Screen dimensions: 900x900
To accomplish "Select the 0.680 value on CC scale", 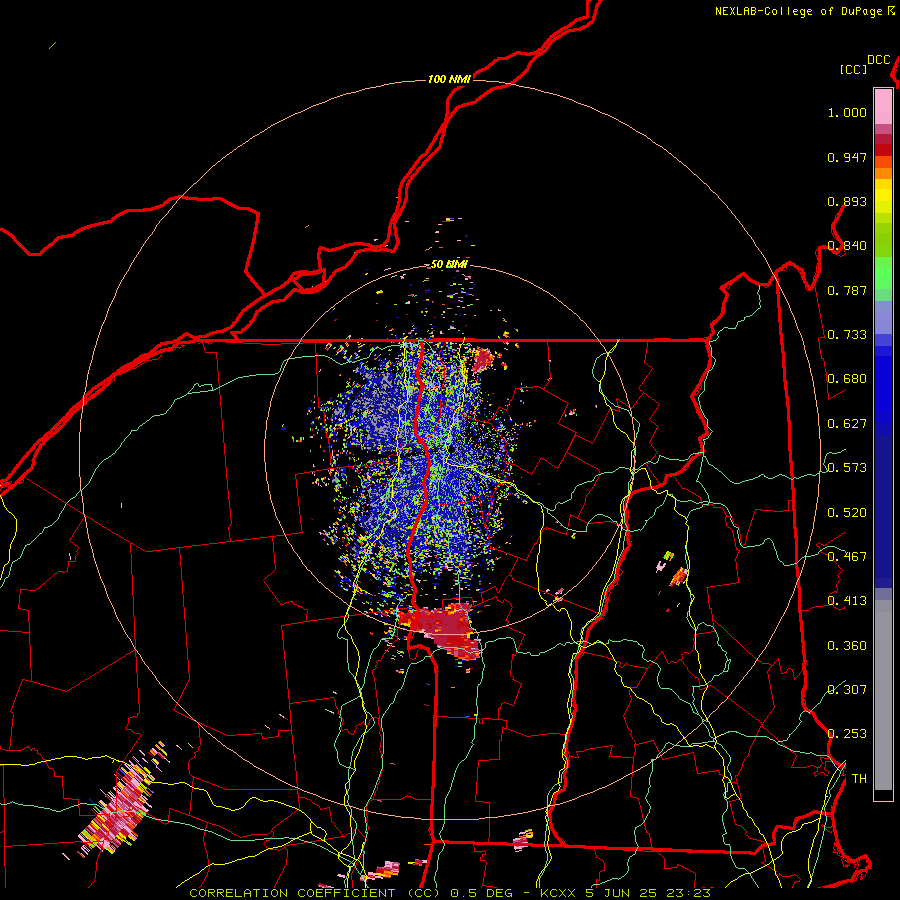I will 847,379.
